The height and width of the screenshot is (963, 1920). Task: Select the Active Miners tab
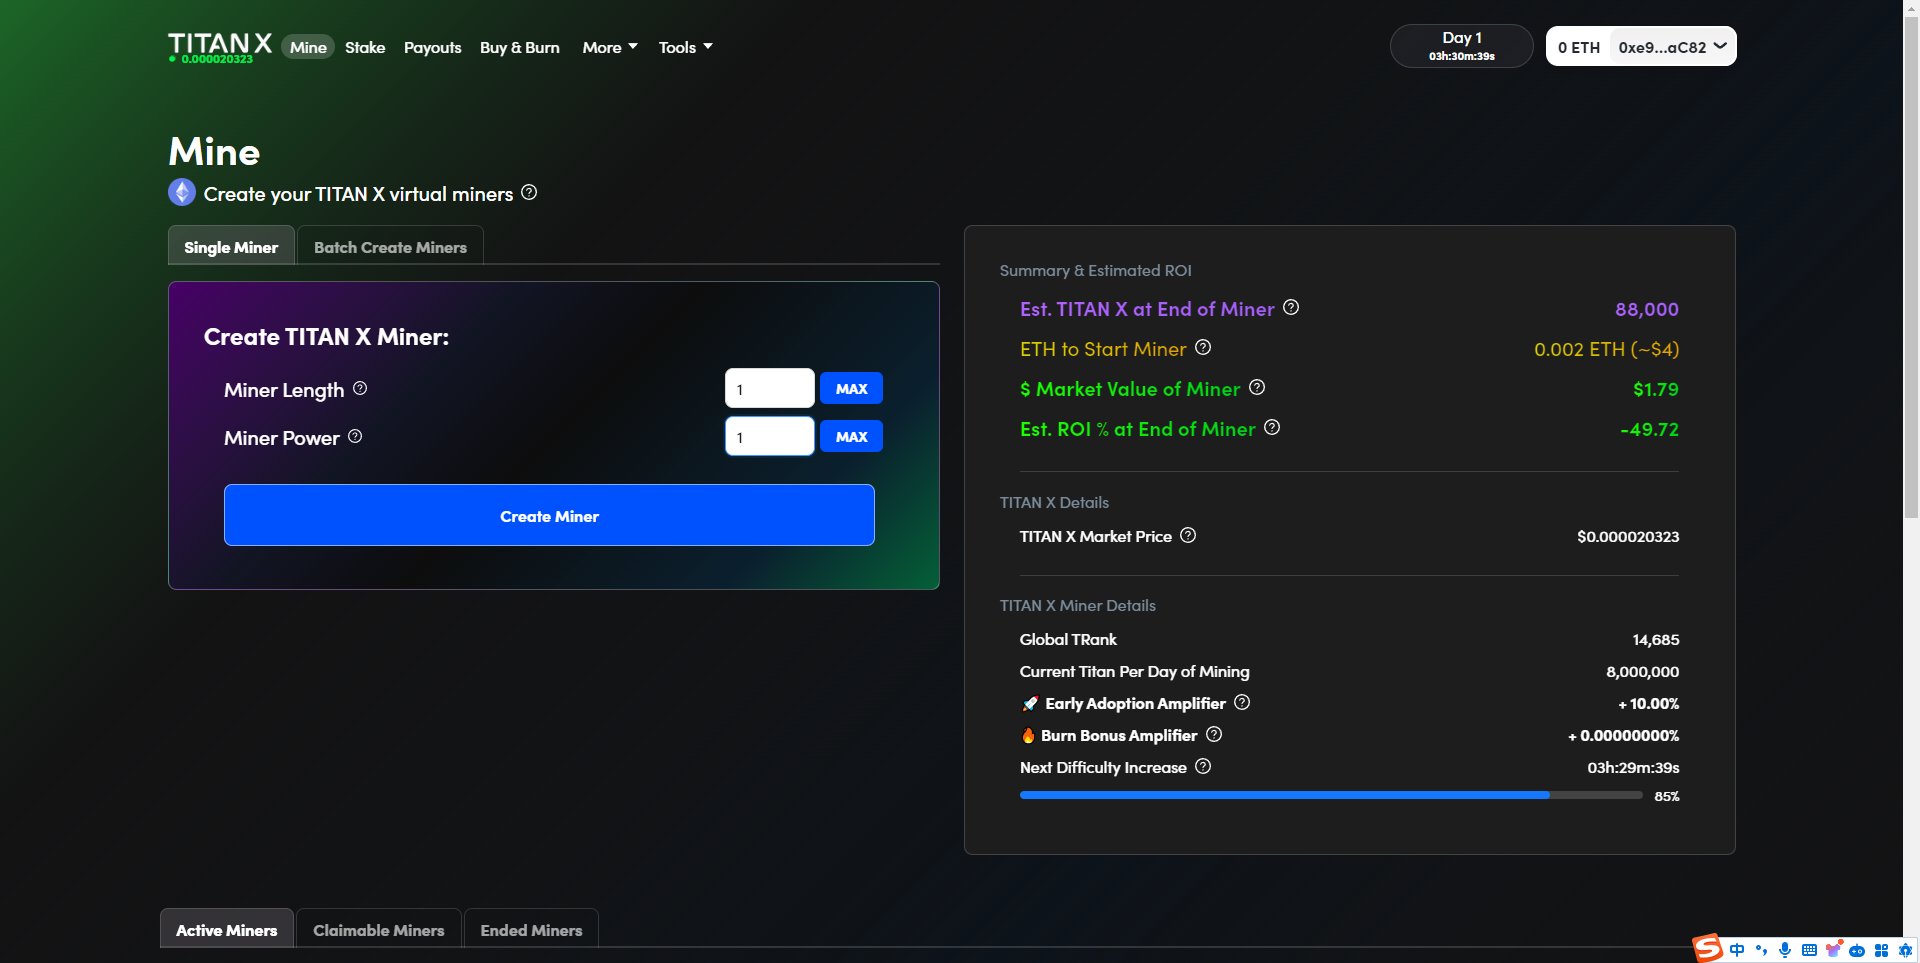(x=226, y=929)
